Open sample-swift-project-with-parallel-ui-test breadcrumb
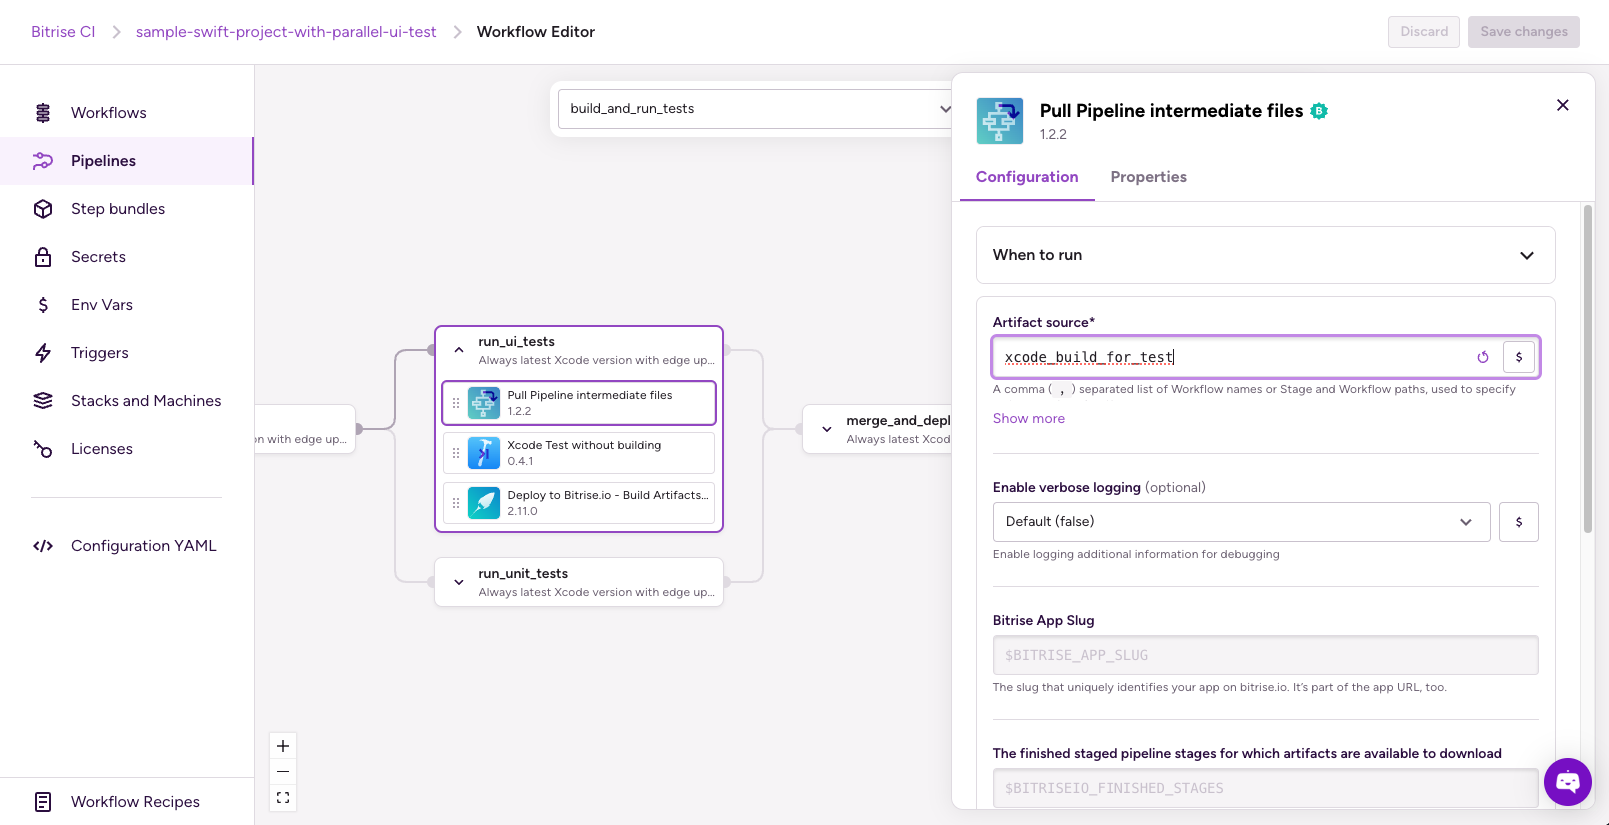Screen dimensions: 1609x825 pyautogui.click(x=286, y=32)
